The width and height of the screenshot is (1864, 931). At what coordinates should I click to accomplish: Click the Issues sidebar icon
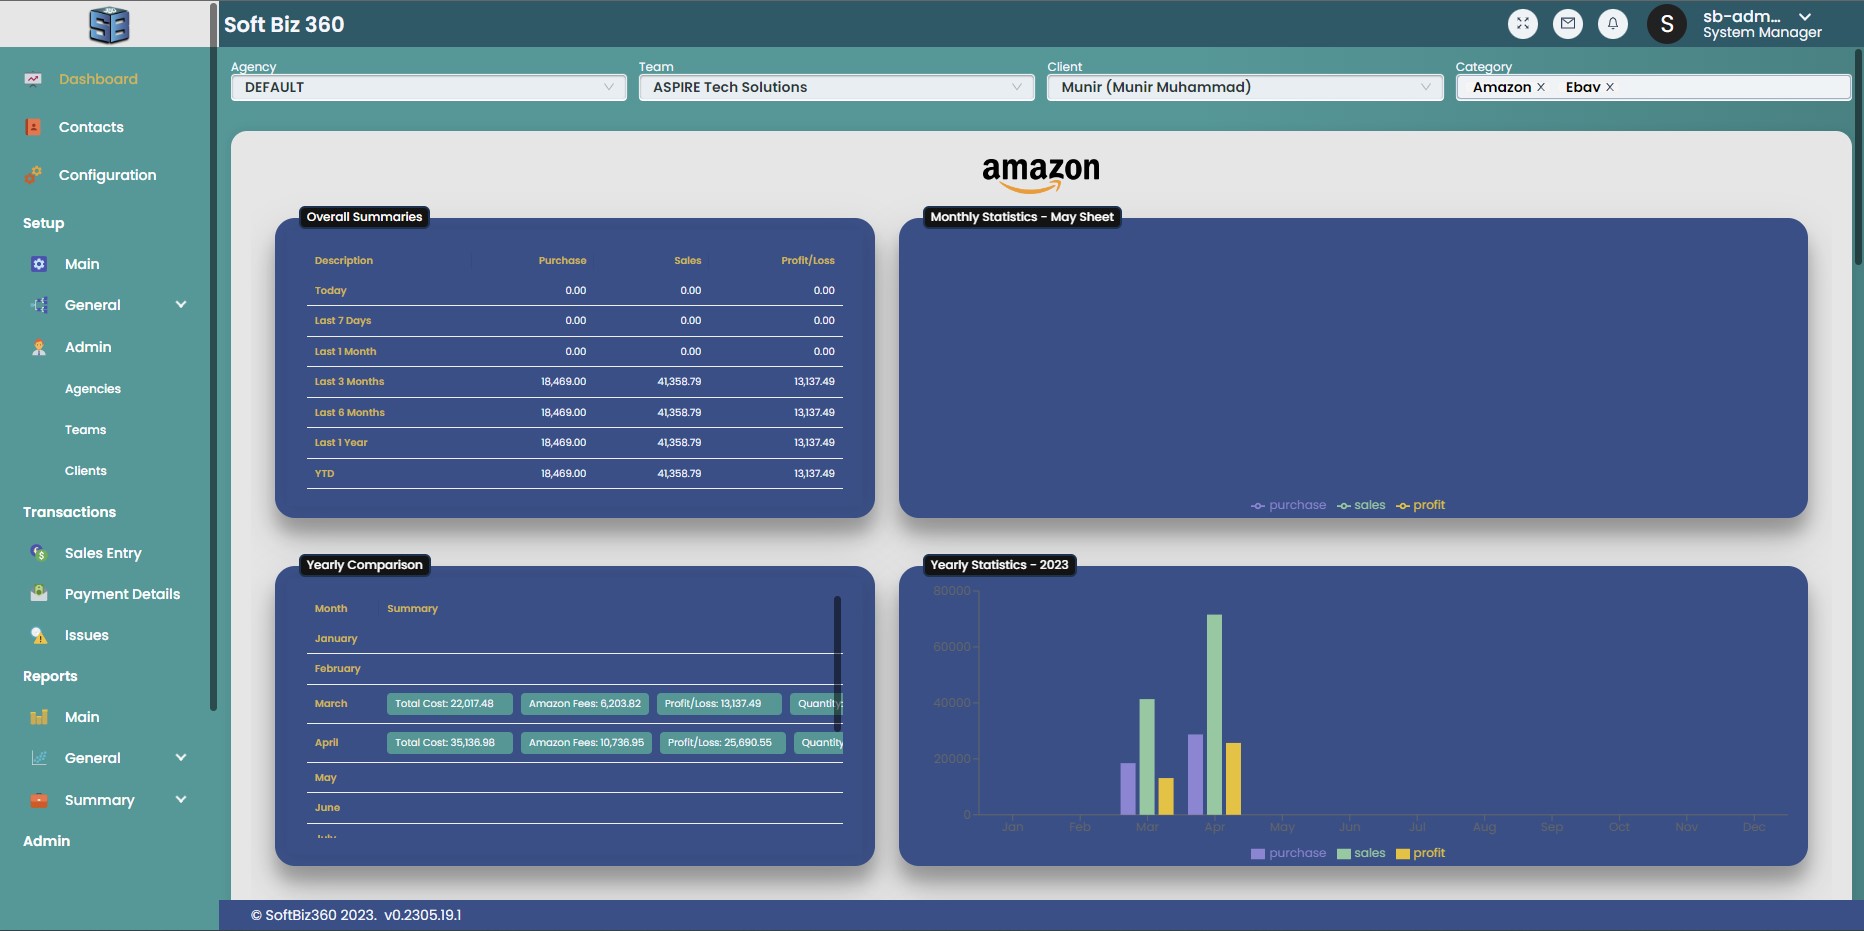pyautogui.click(x=39, y=635)
